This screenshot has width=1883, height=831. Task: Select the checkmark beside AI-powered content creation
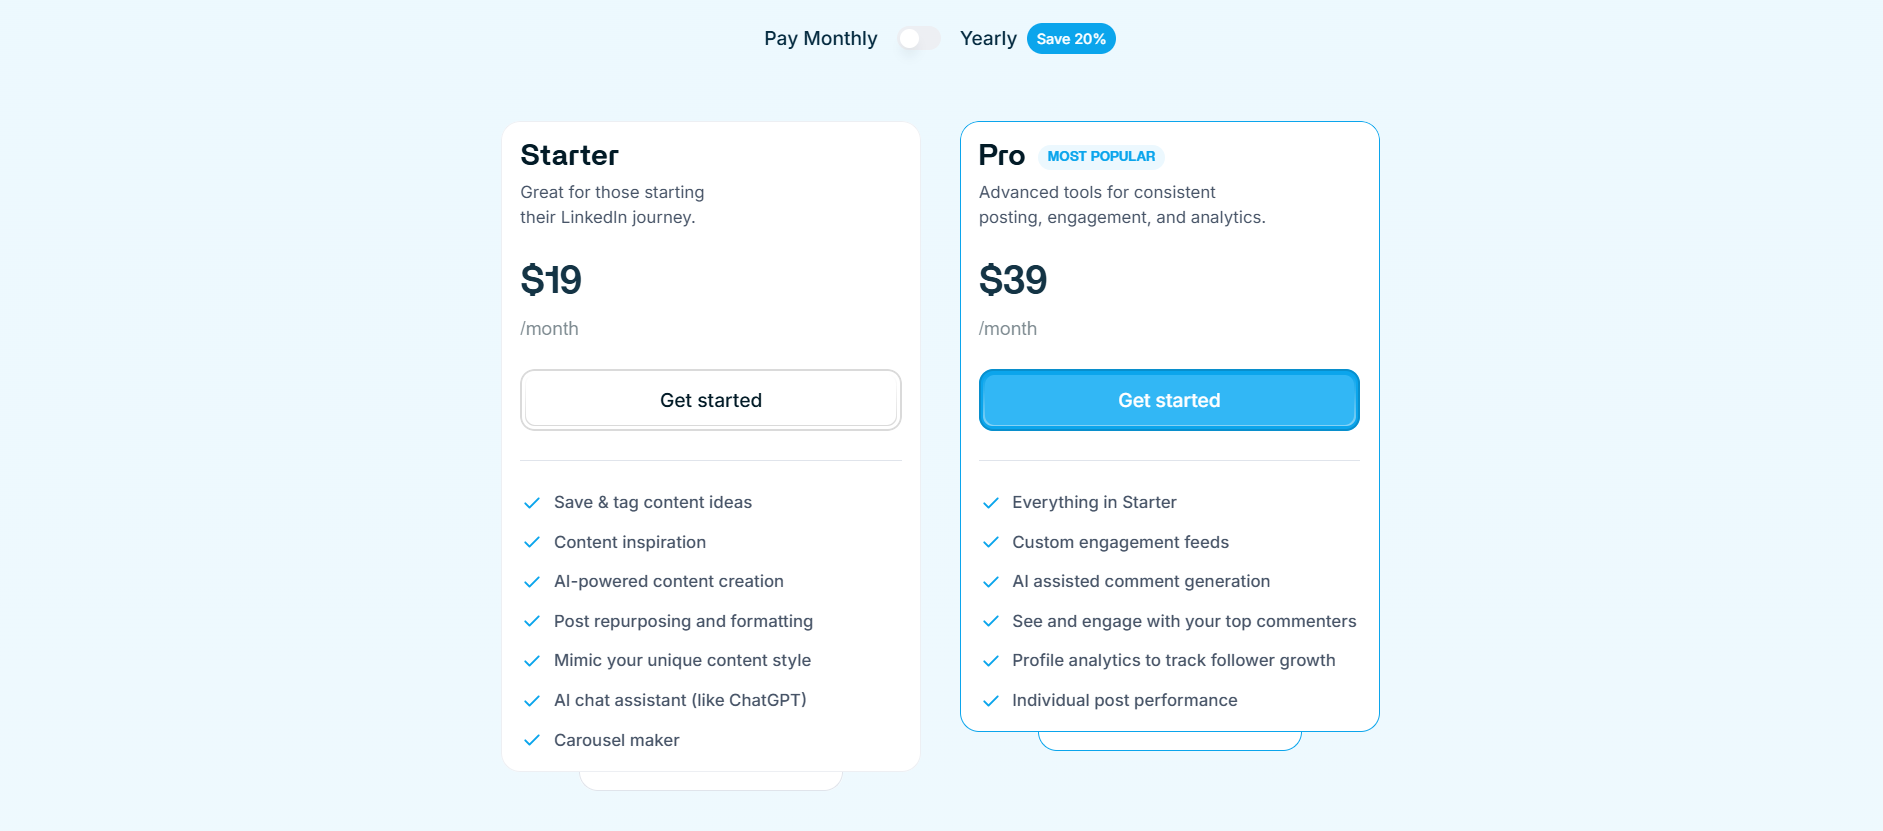pyautogui.click(x=532, y=581)
